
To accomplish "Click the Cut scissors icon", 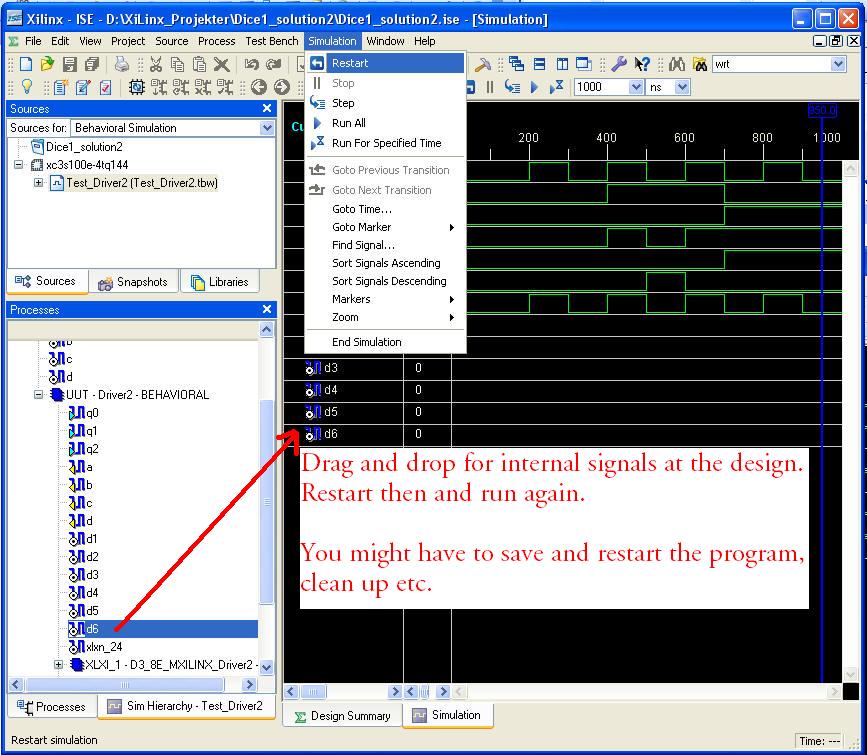I will pos(156,64).
